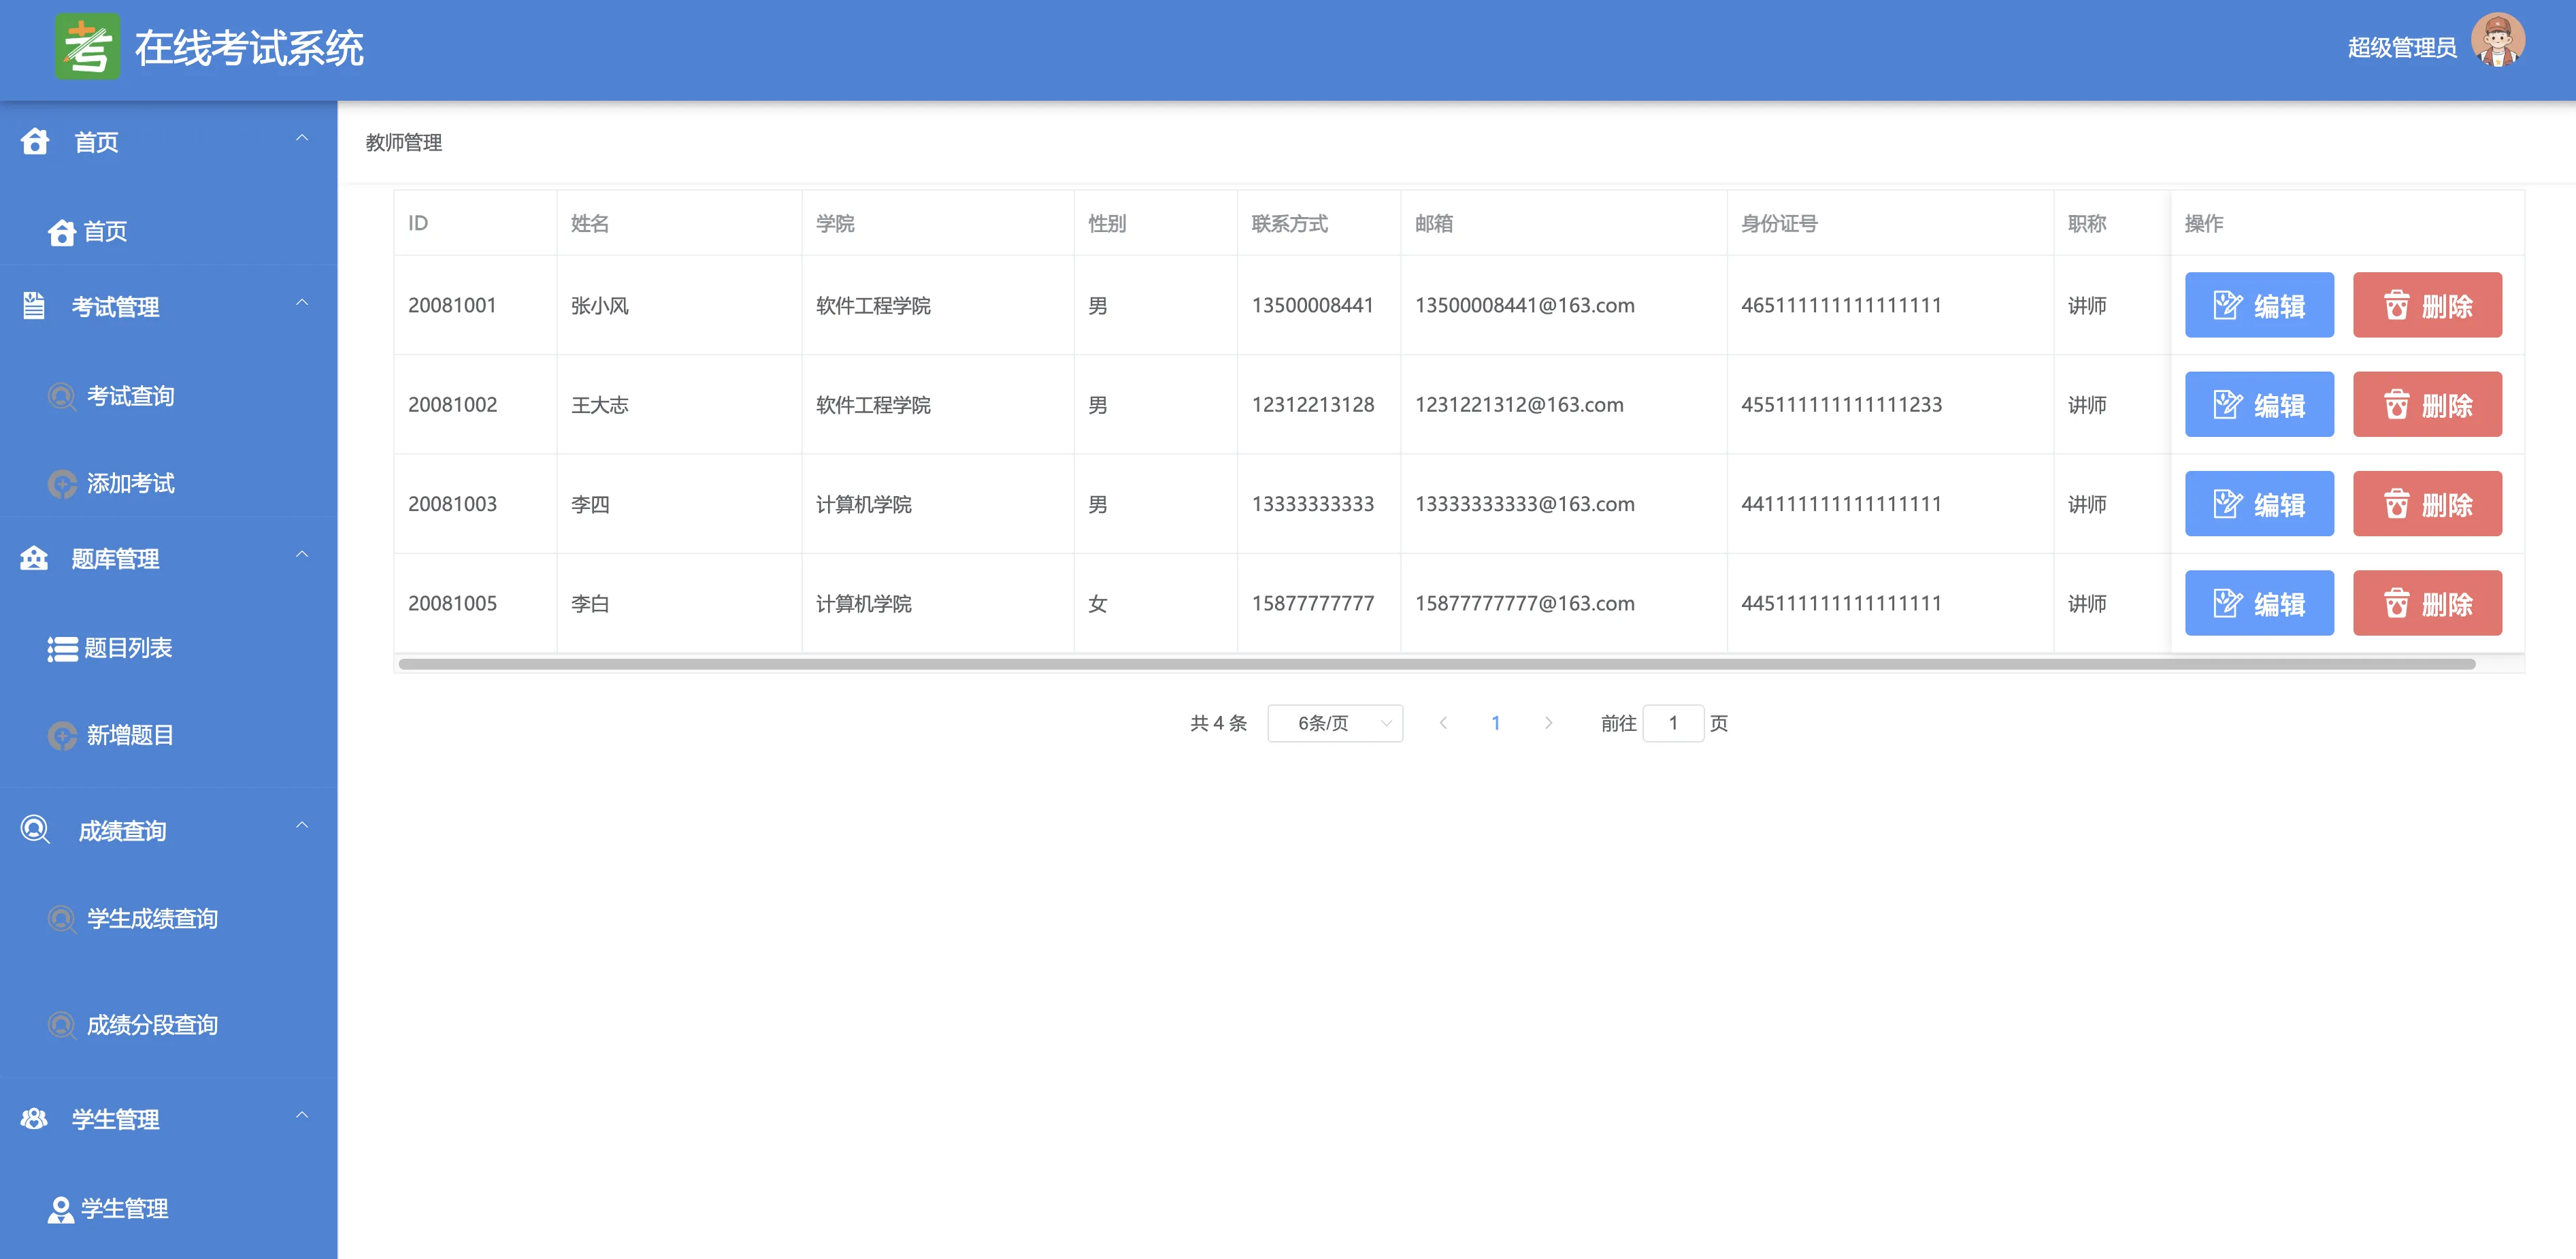
Task: Collapse the 成绩查询 menu section
Action: [x=302, y=826]
